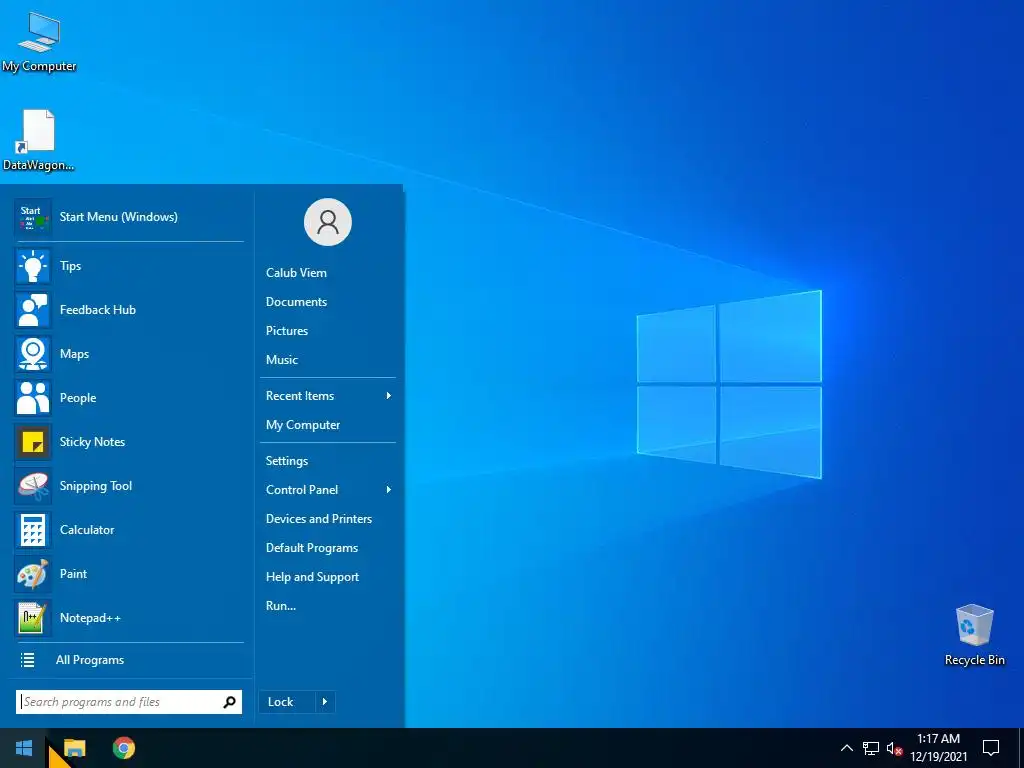This screenshot has height=768, width=1024.
Task: Open the Tips app icon
Action: [x=33, y=266]
